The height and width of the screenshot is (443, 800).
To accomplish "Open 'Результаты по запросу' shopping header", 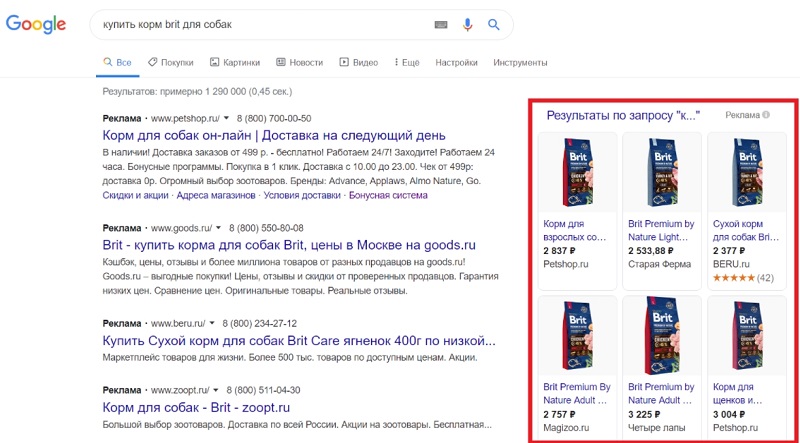I will point(623,115).
